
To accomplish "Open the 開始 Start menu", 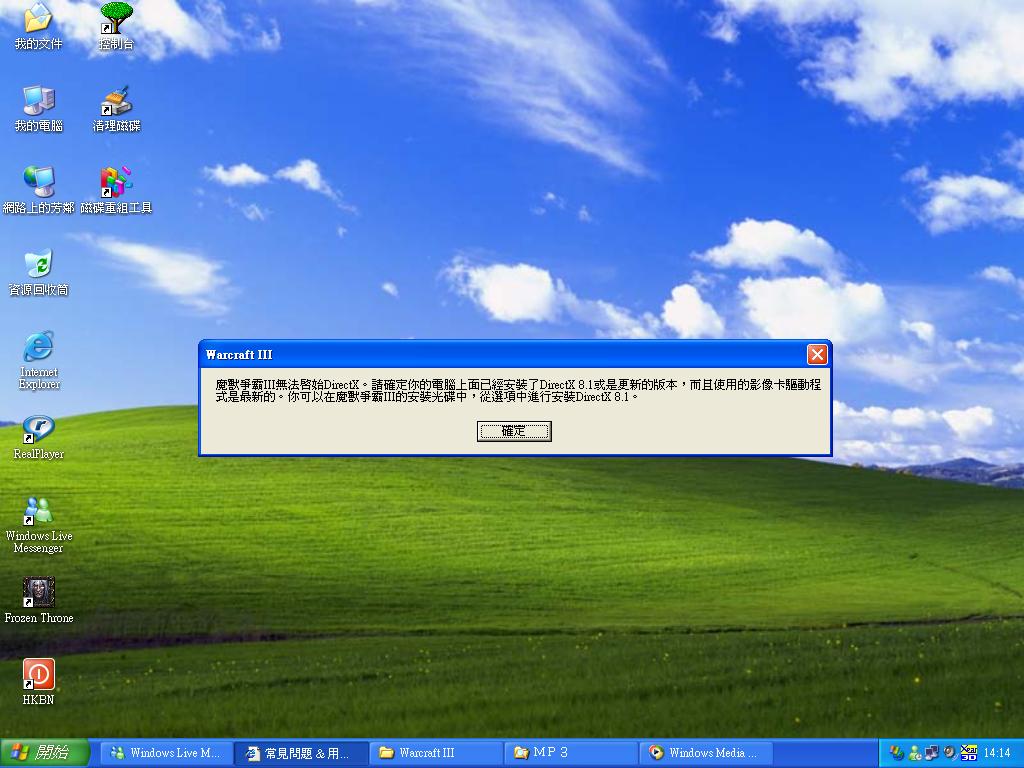I will click(40, 753).
